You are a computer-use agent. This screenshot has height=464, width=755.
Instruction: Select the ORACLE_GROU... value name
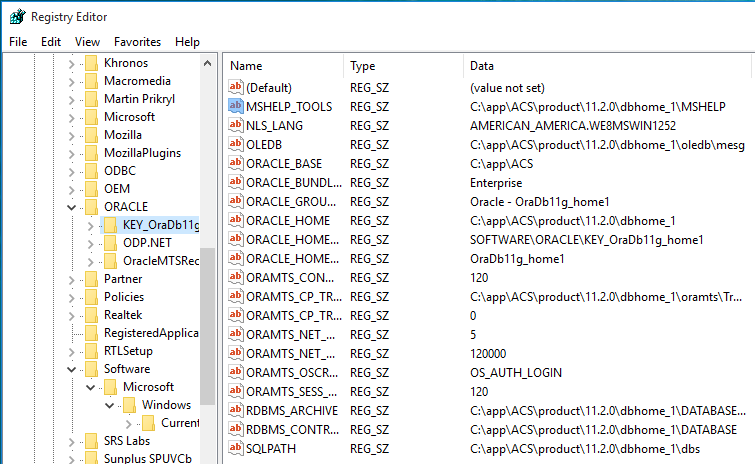(x=291, y=201)
